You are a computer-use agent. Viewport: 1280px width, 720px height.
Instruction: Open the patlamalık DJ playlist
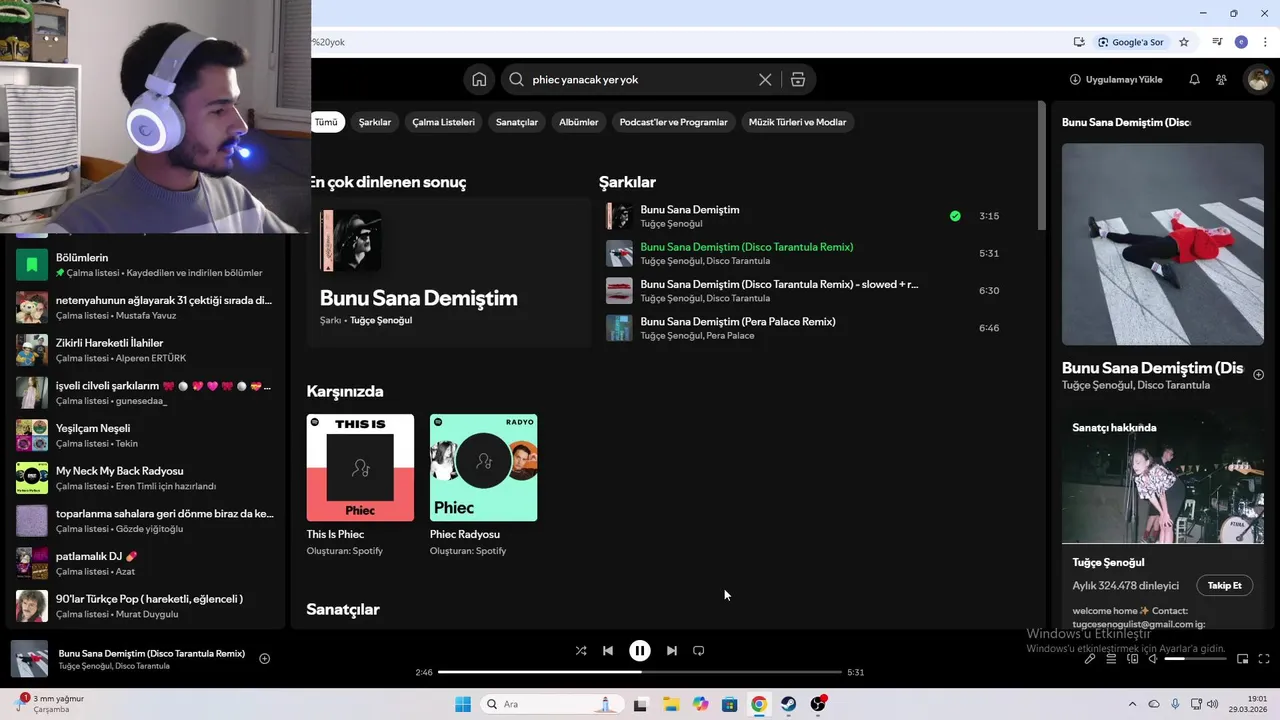pos(147,563)
